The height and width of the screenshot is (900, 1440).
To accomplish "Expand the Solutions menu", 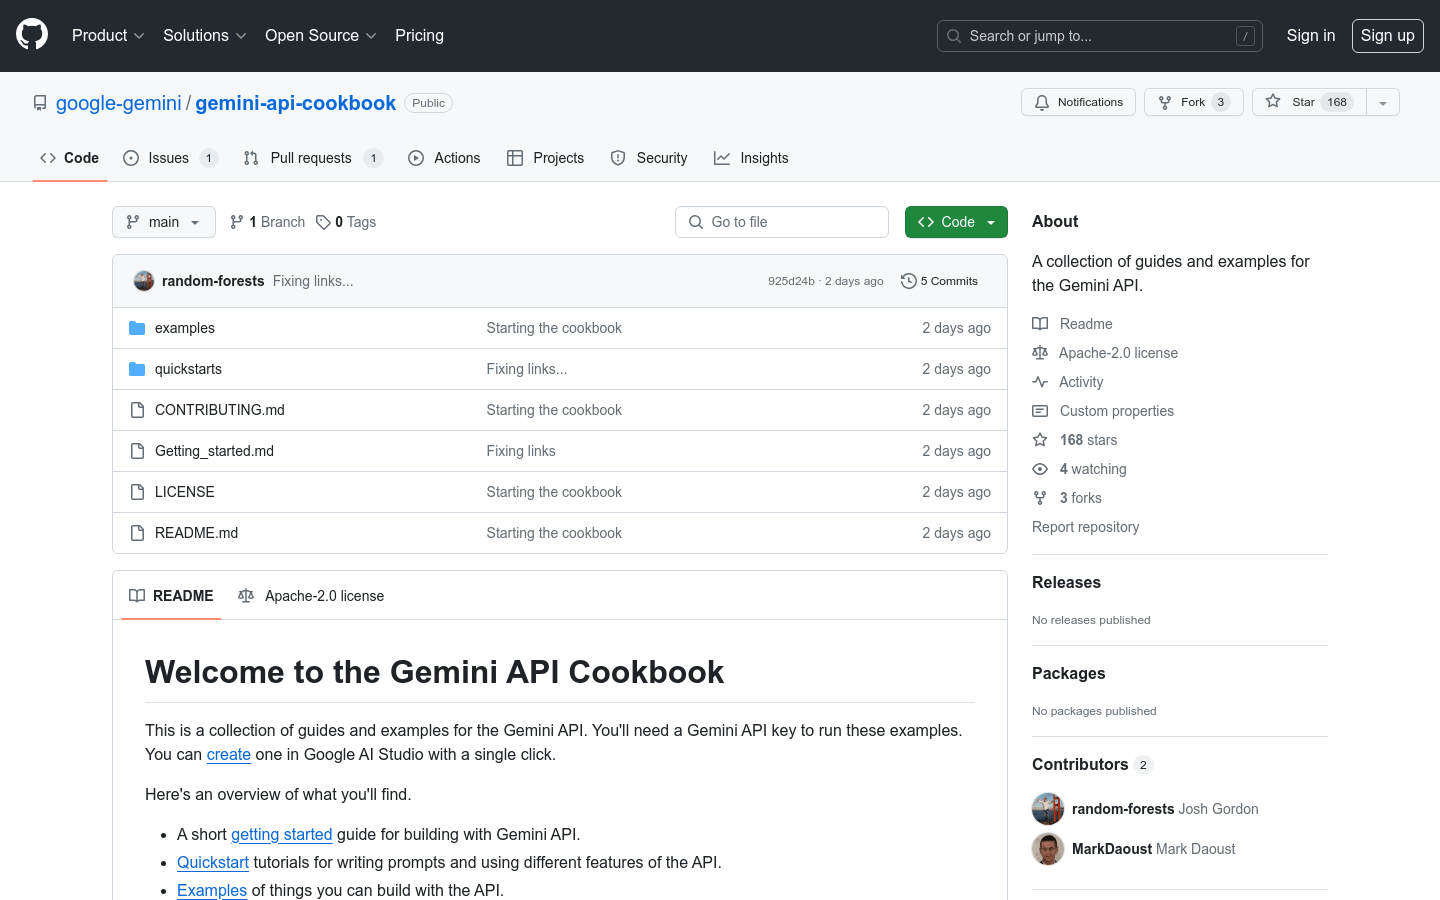I will coord(205,35).
